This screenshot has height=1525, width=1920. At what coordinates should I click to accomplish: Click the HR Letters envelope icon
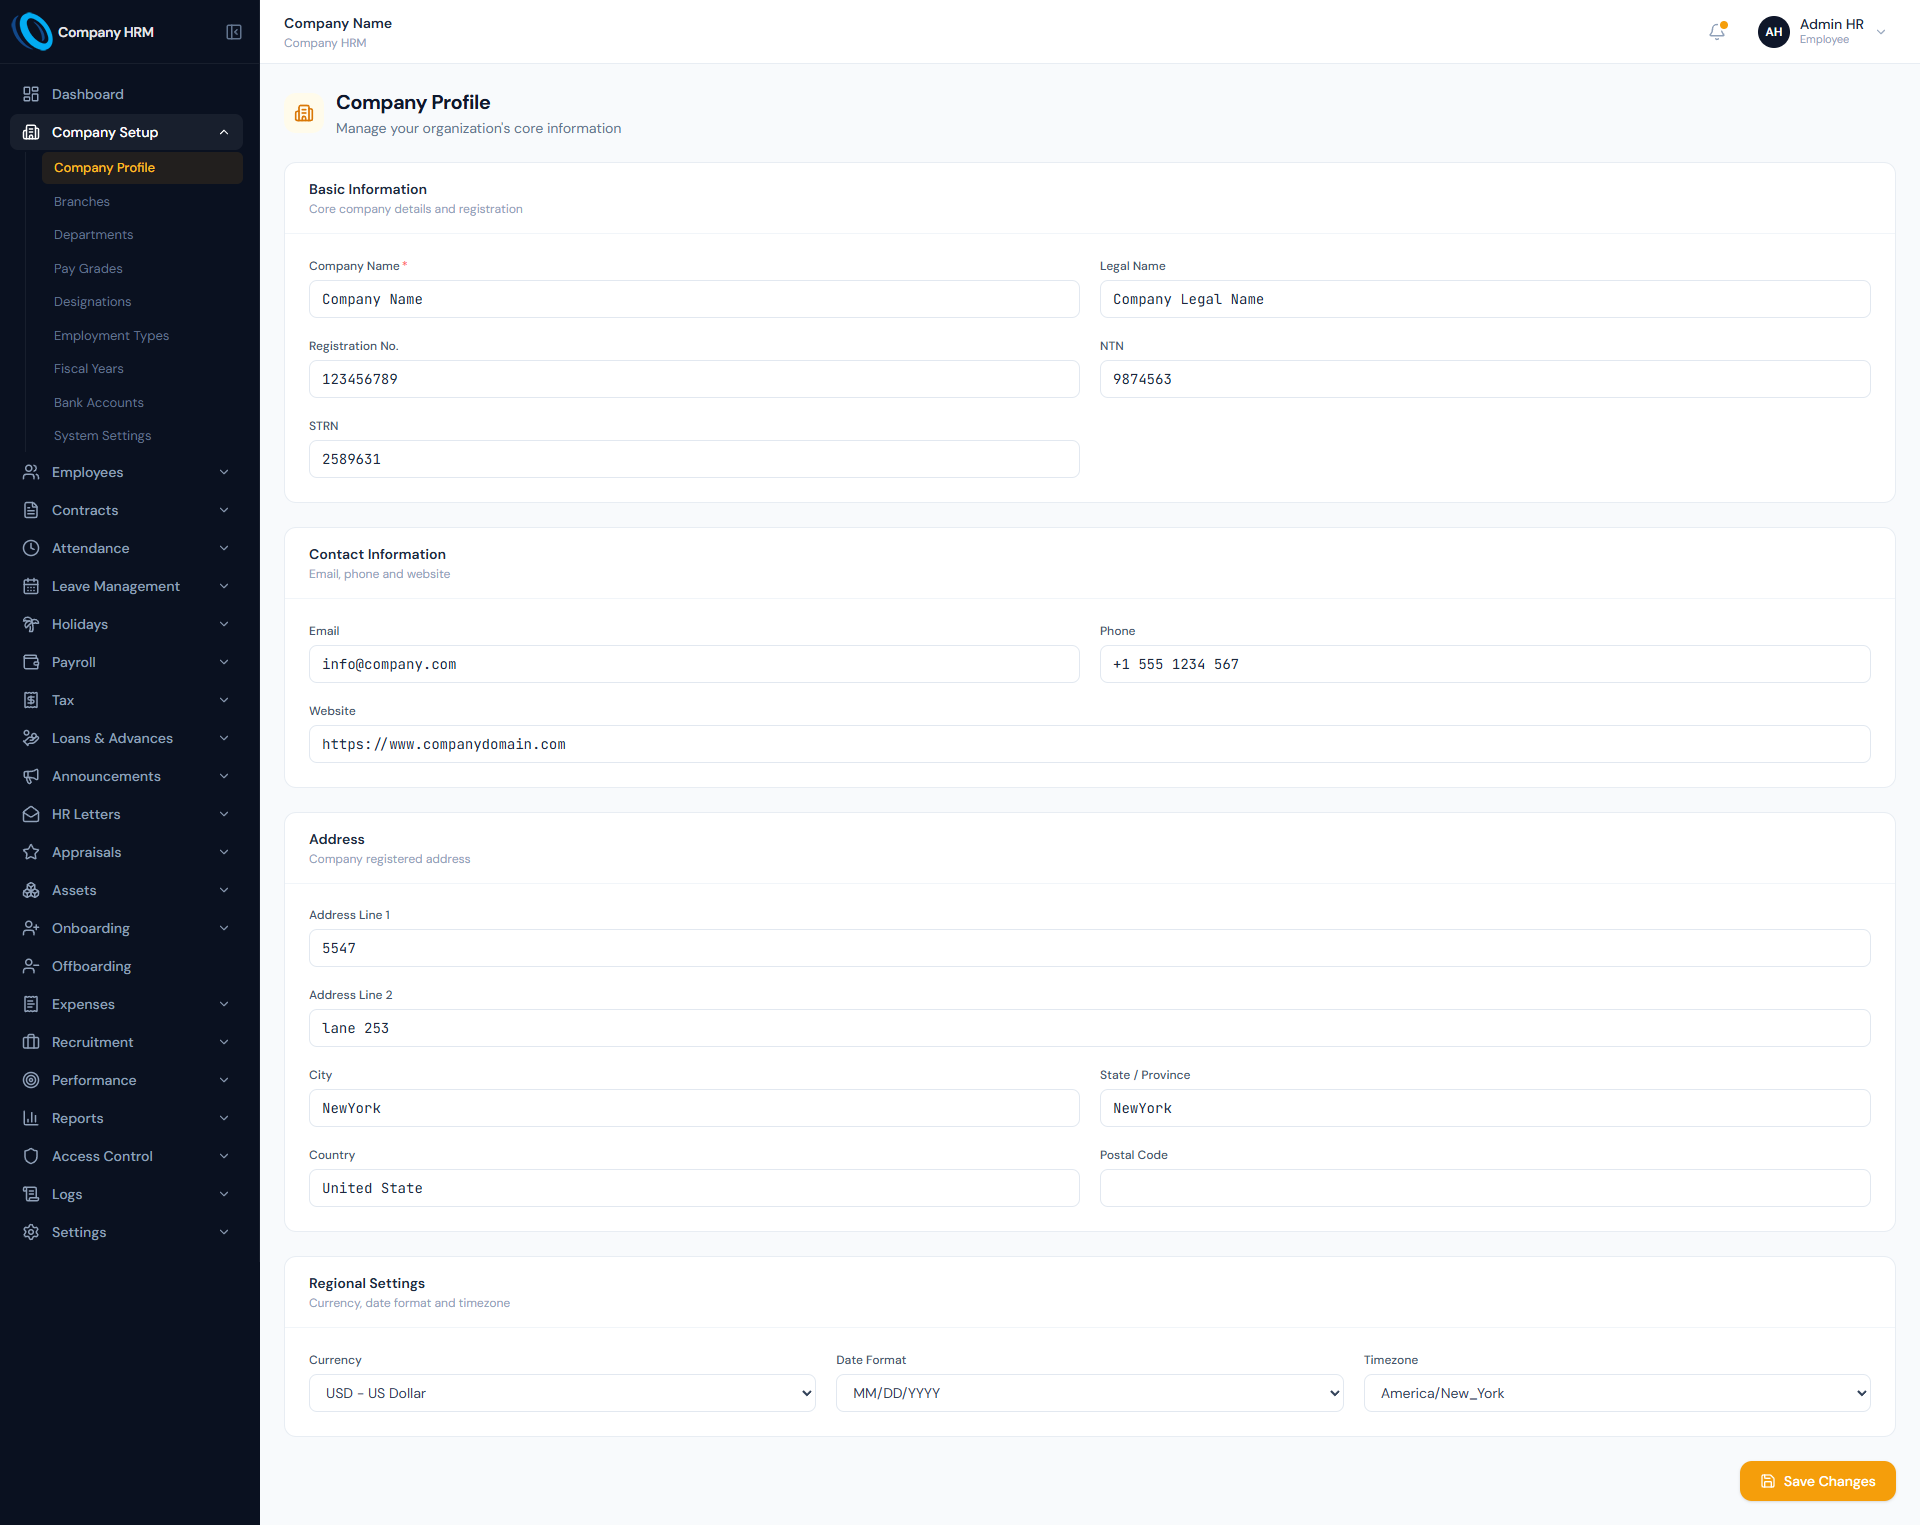31,814
